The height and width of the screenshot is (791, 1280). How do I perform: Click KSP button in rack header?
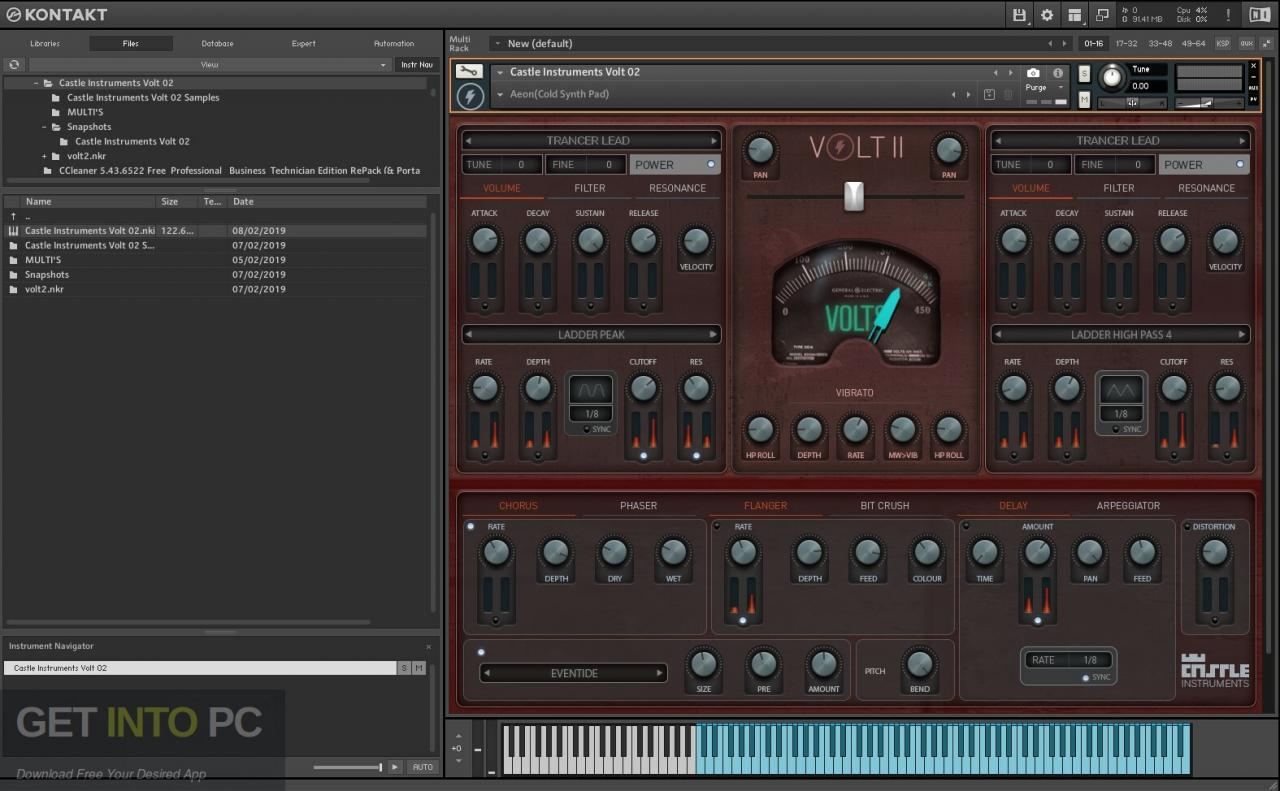point(1223,44)
